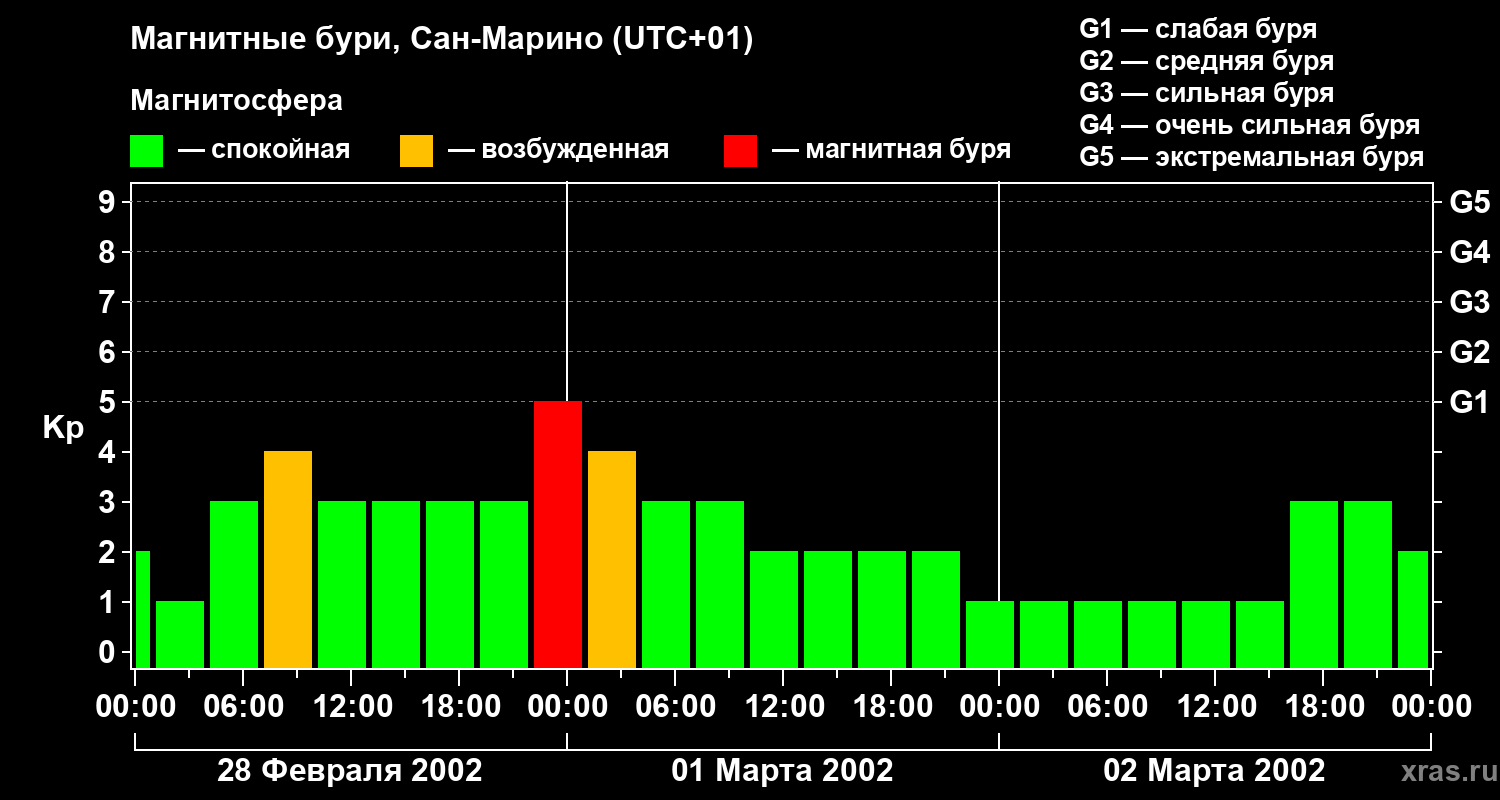The image size is (1500, 800).
Task: Click the 'G3 — сильная буря' legend entry
Action: (x=1206, y=93)
